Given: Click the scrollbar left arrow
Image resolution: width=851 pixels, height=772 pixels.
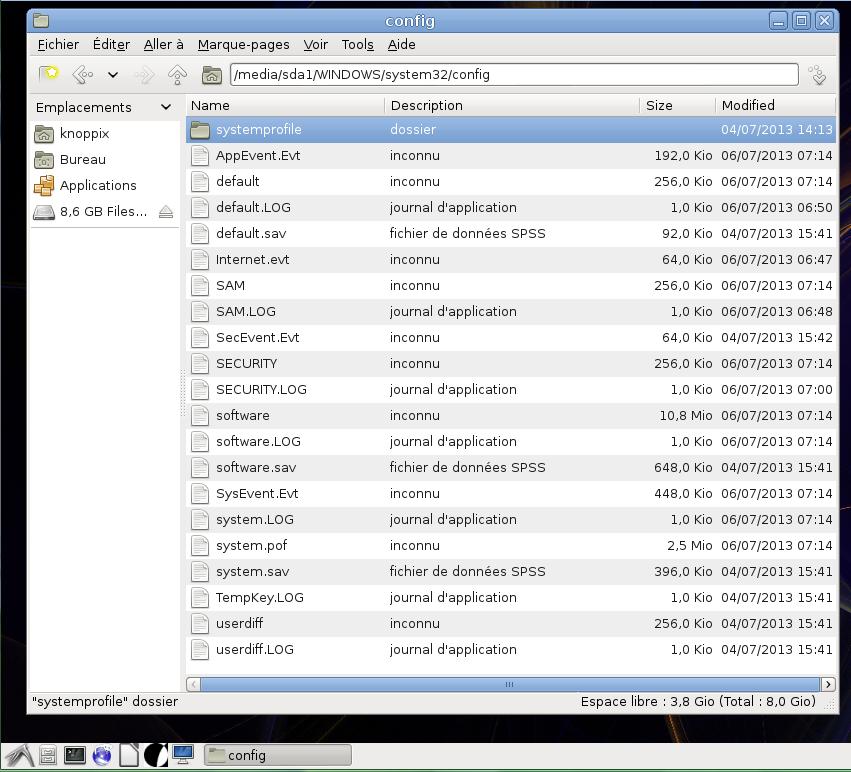Looking at the screenshot, I should coord(194,684).
